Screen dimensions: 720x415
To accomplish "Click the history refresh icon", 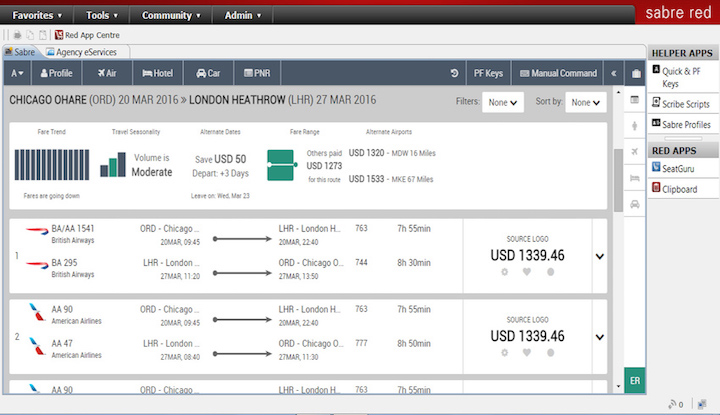I will click(454, 73).
